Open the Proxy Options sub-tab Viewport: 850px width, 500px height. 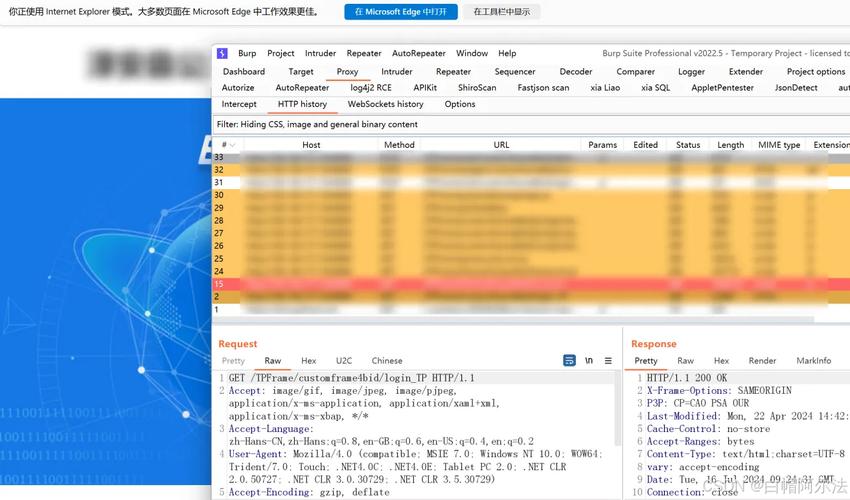click(x=460, y=104)
